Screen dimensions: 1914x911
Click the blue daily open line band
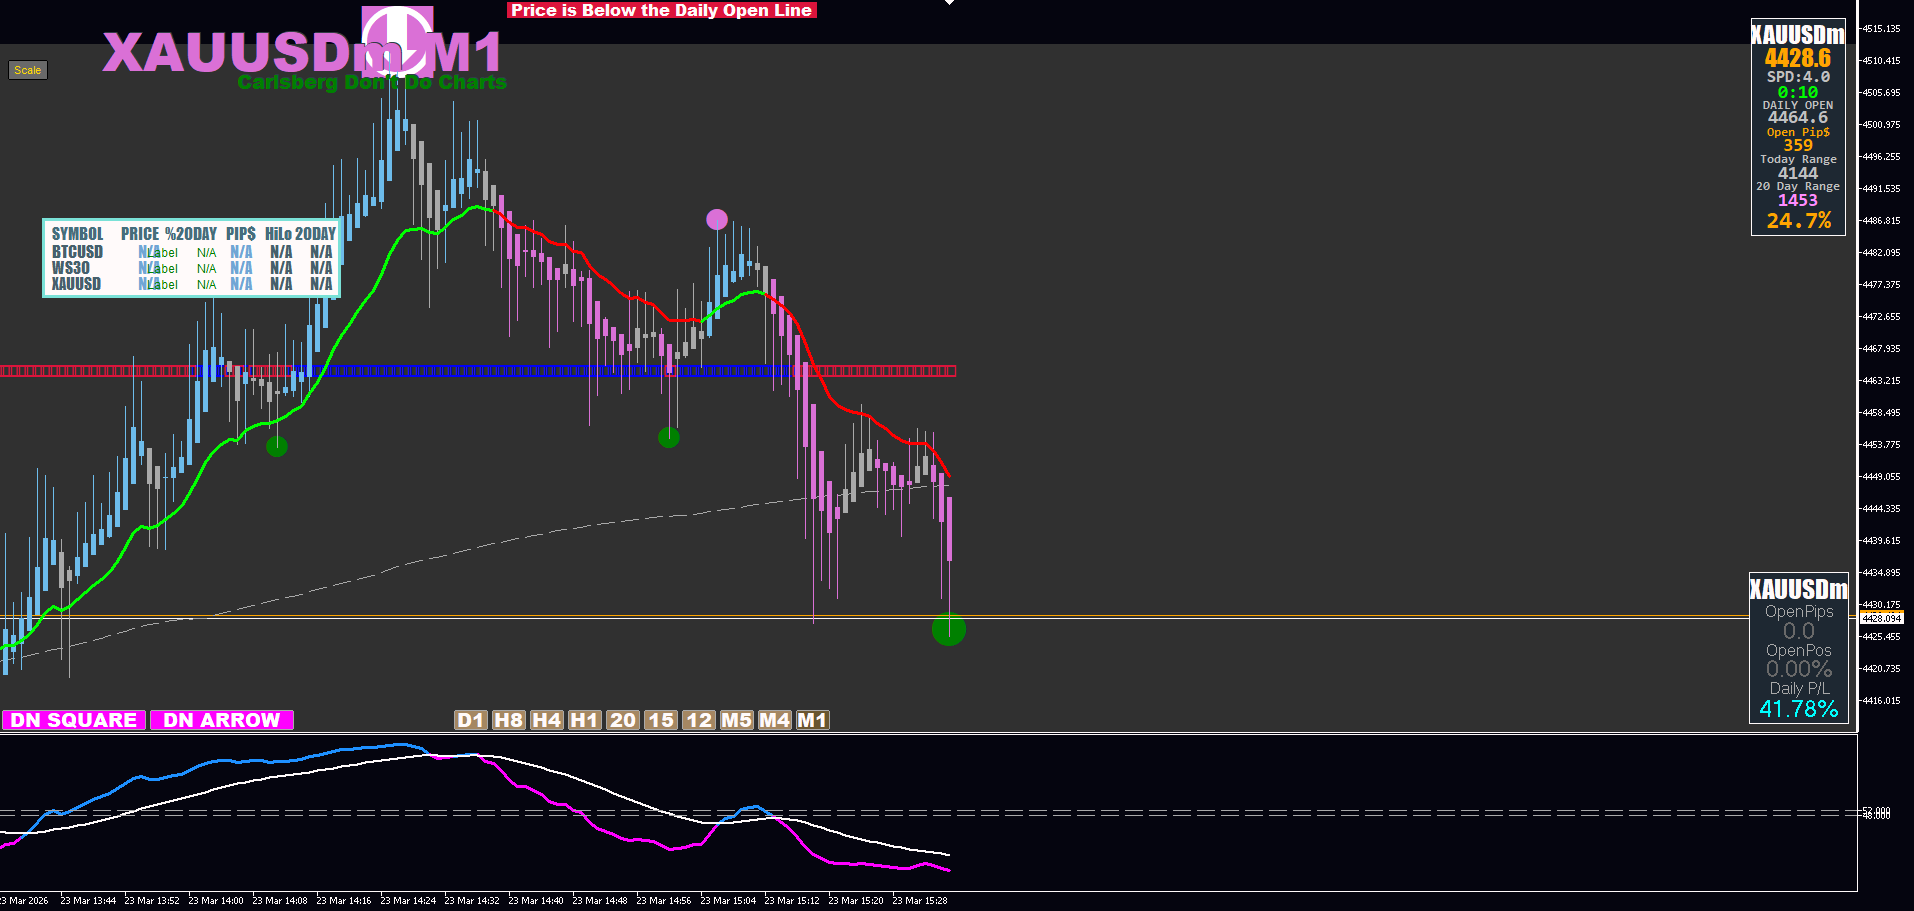[500, 371]
